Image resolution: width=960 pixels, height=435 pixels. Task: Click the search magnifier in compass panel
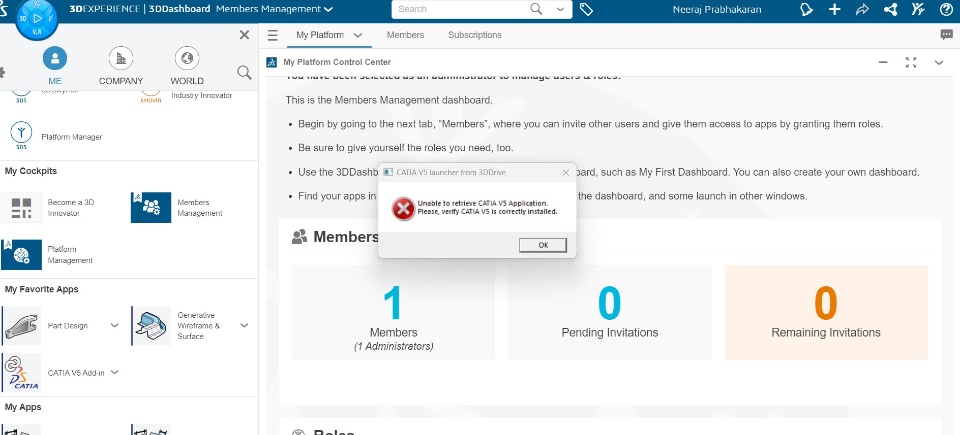(244, 73)
